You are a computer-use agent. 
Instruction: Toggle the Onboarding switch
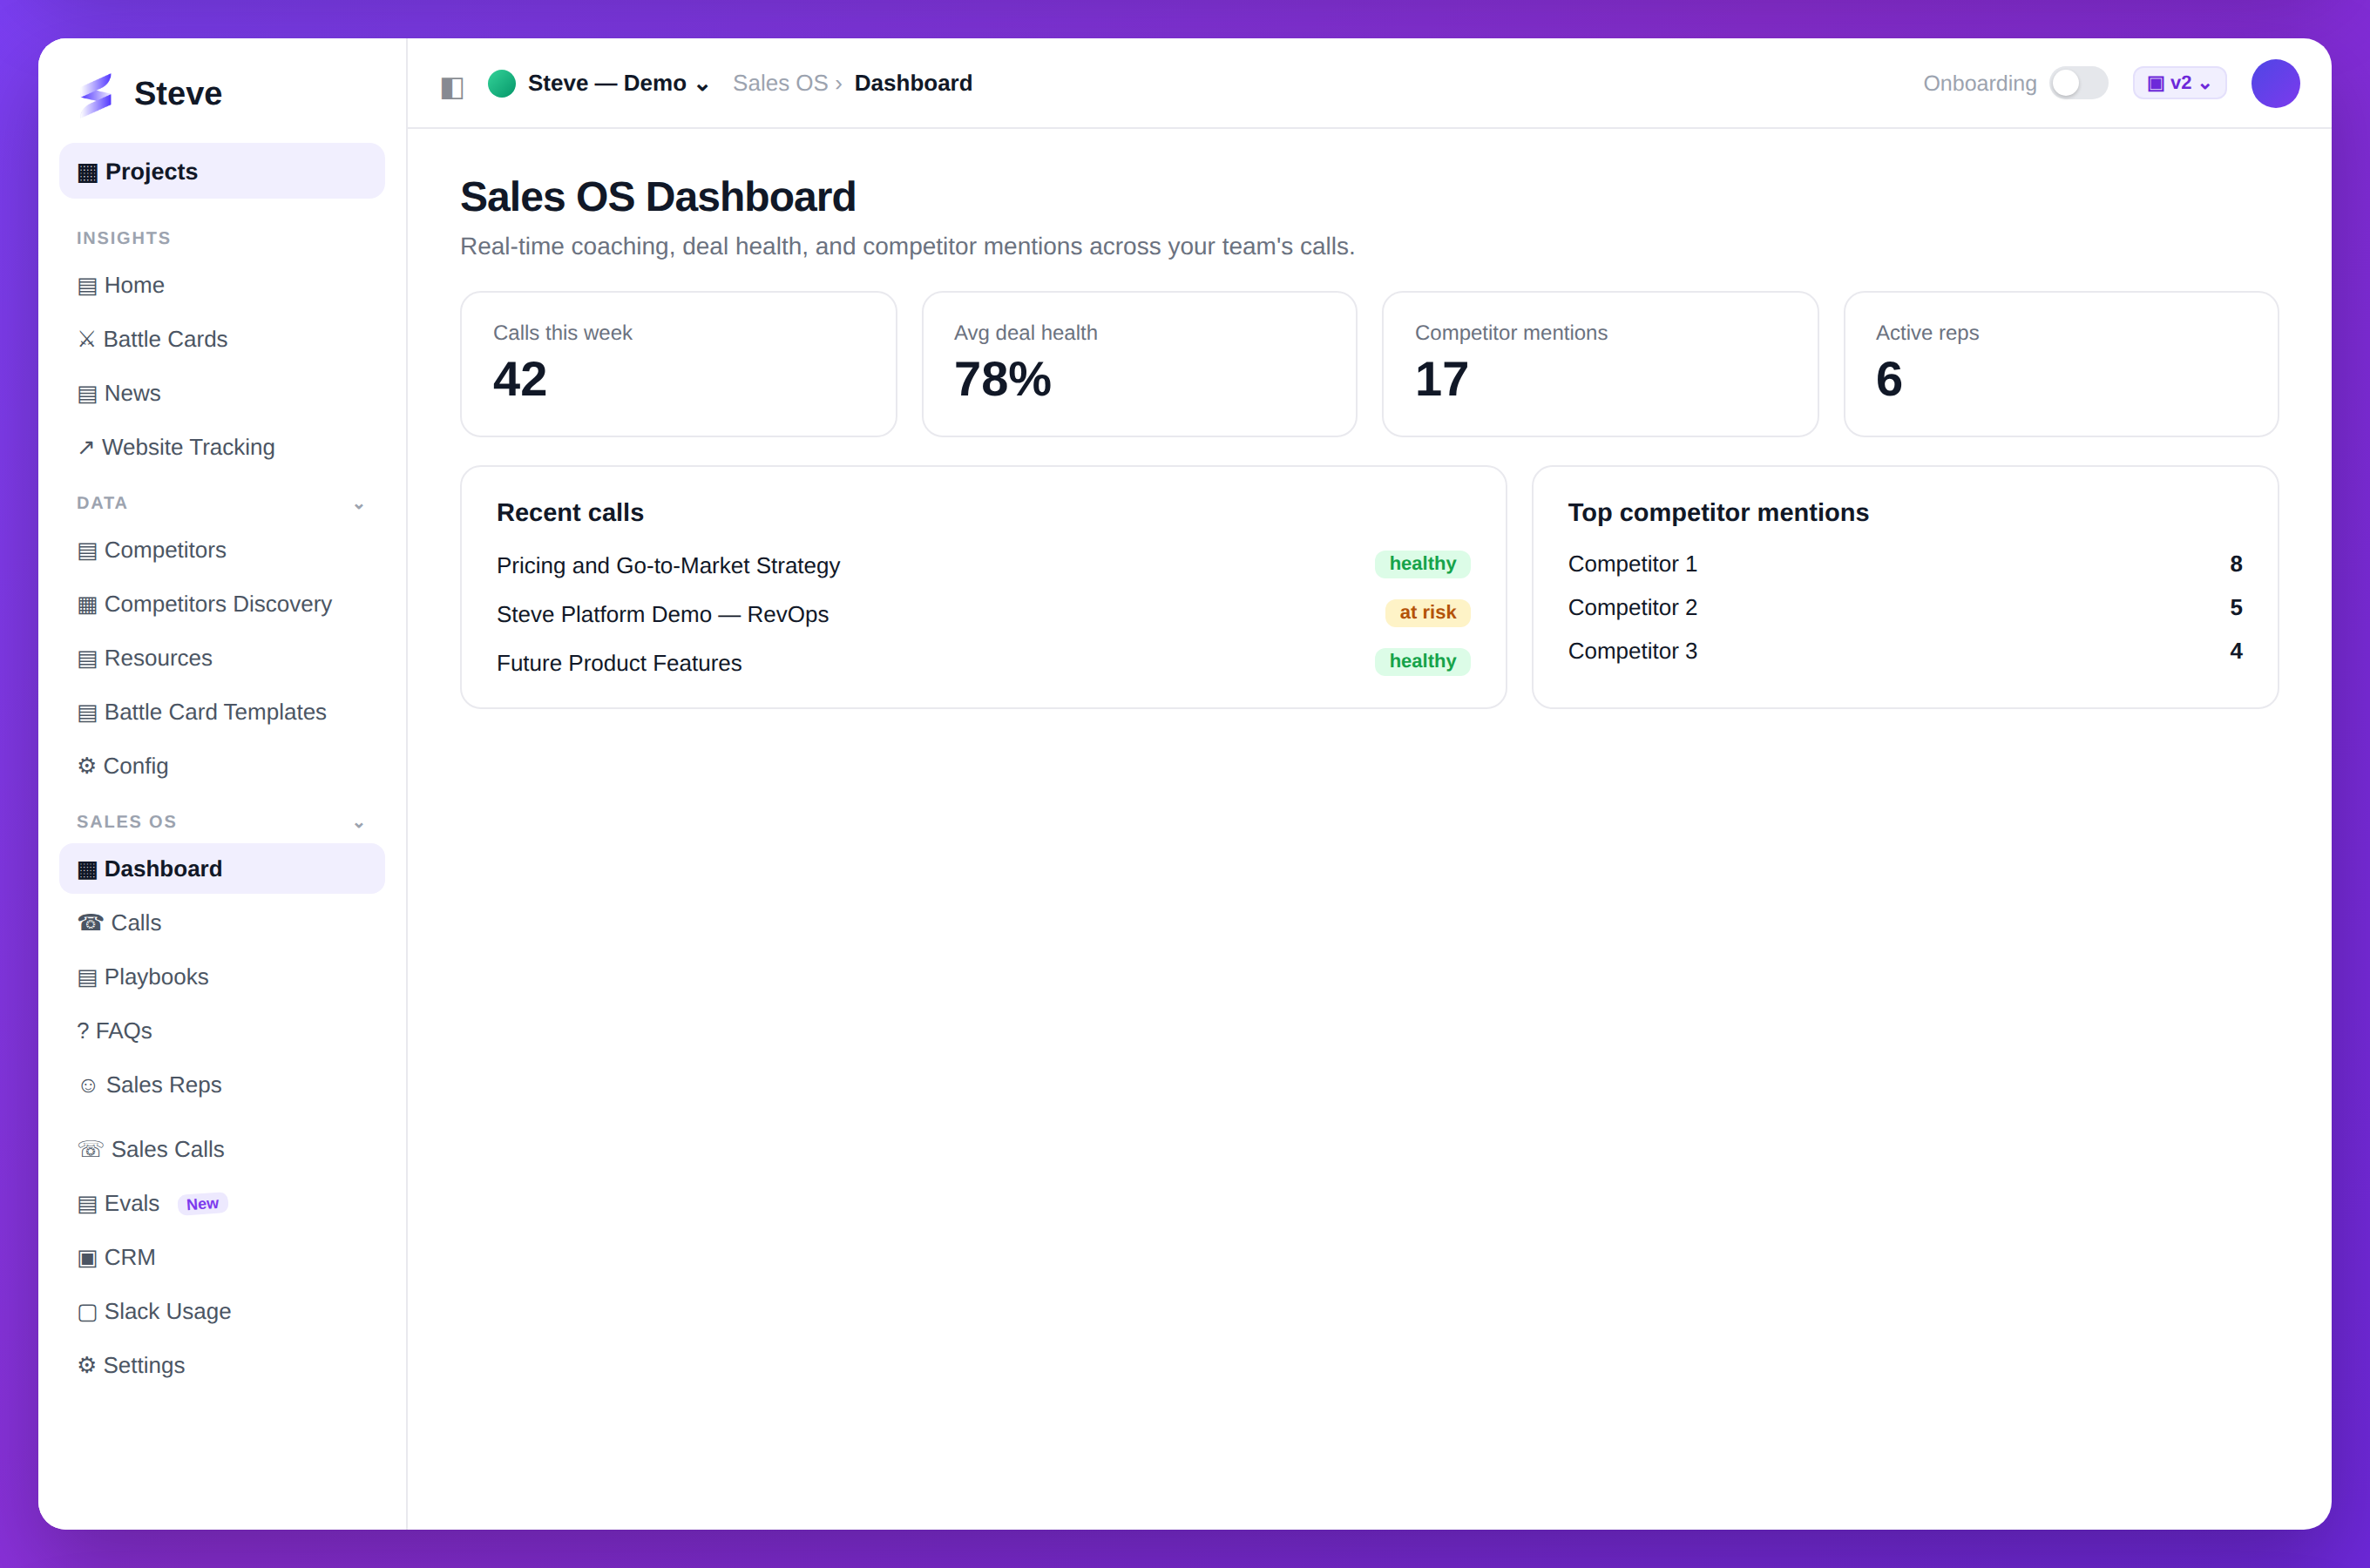click(2078, 83)
